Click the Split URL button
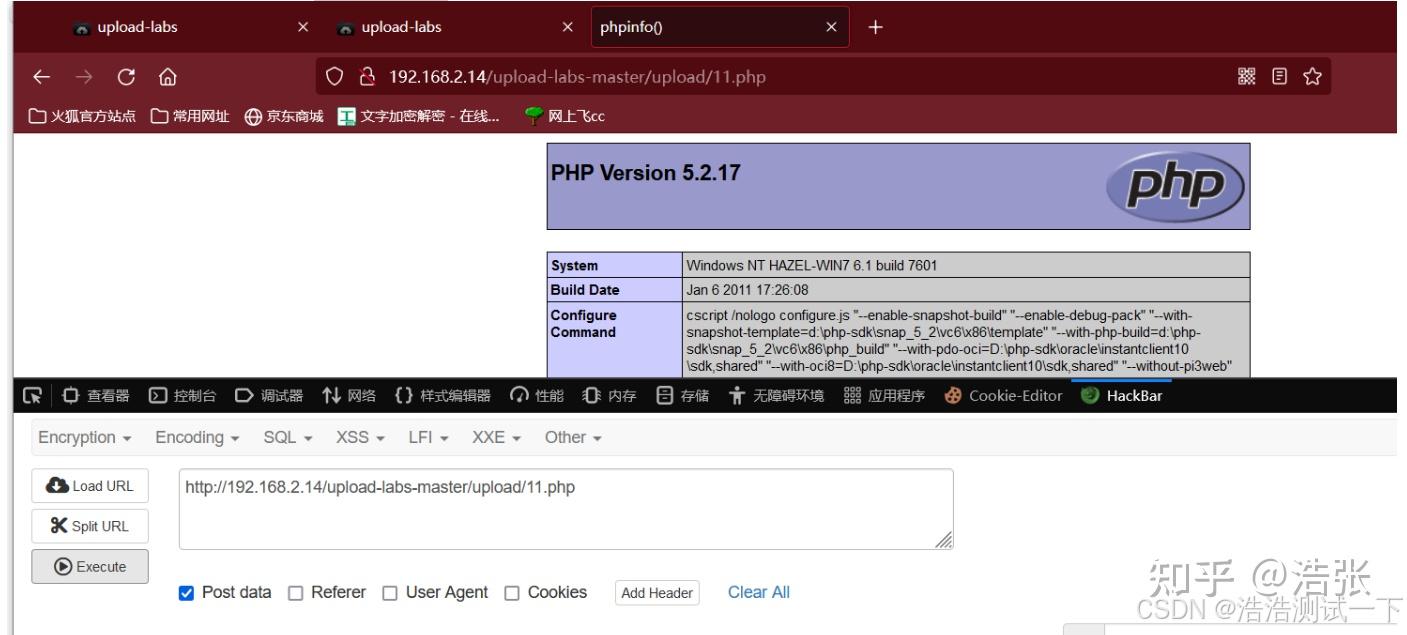 90,526
